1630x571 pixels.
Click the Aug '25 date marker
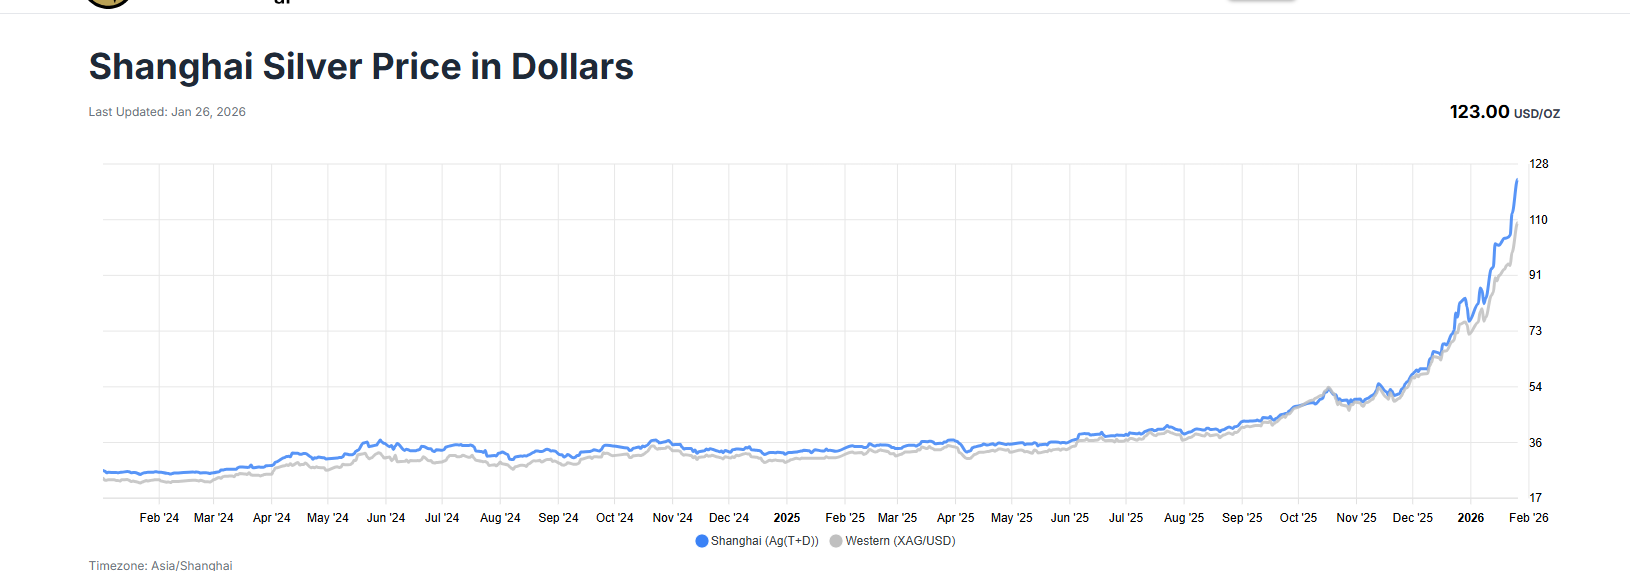tap(1184, 518)
